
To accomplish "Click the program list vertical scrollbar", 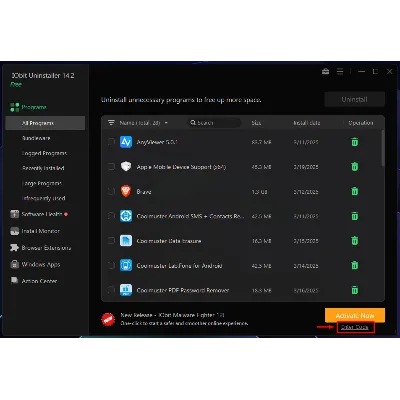I will click(383, 148).
